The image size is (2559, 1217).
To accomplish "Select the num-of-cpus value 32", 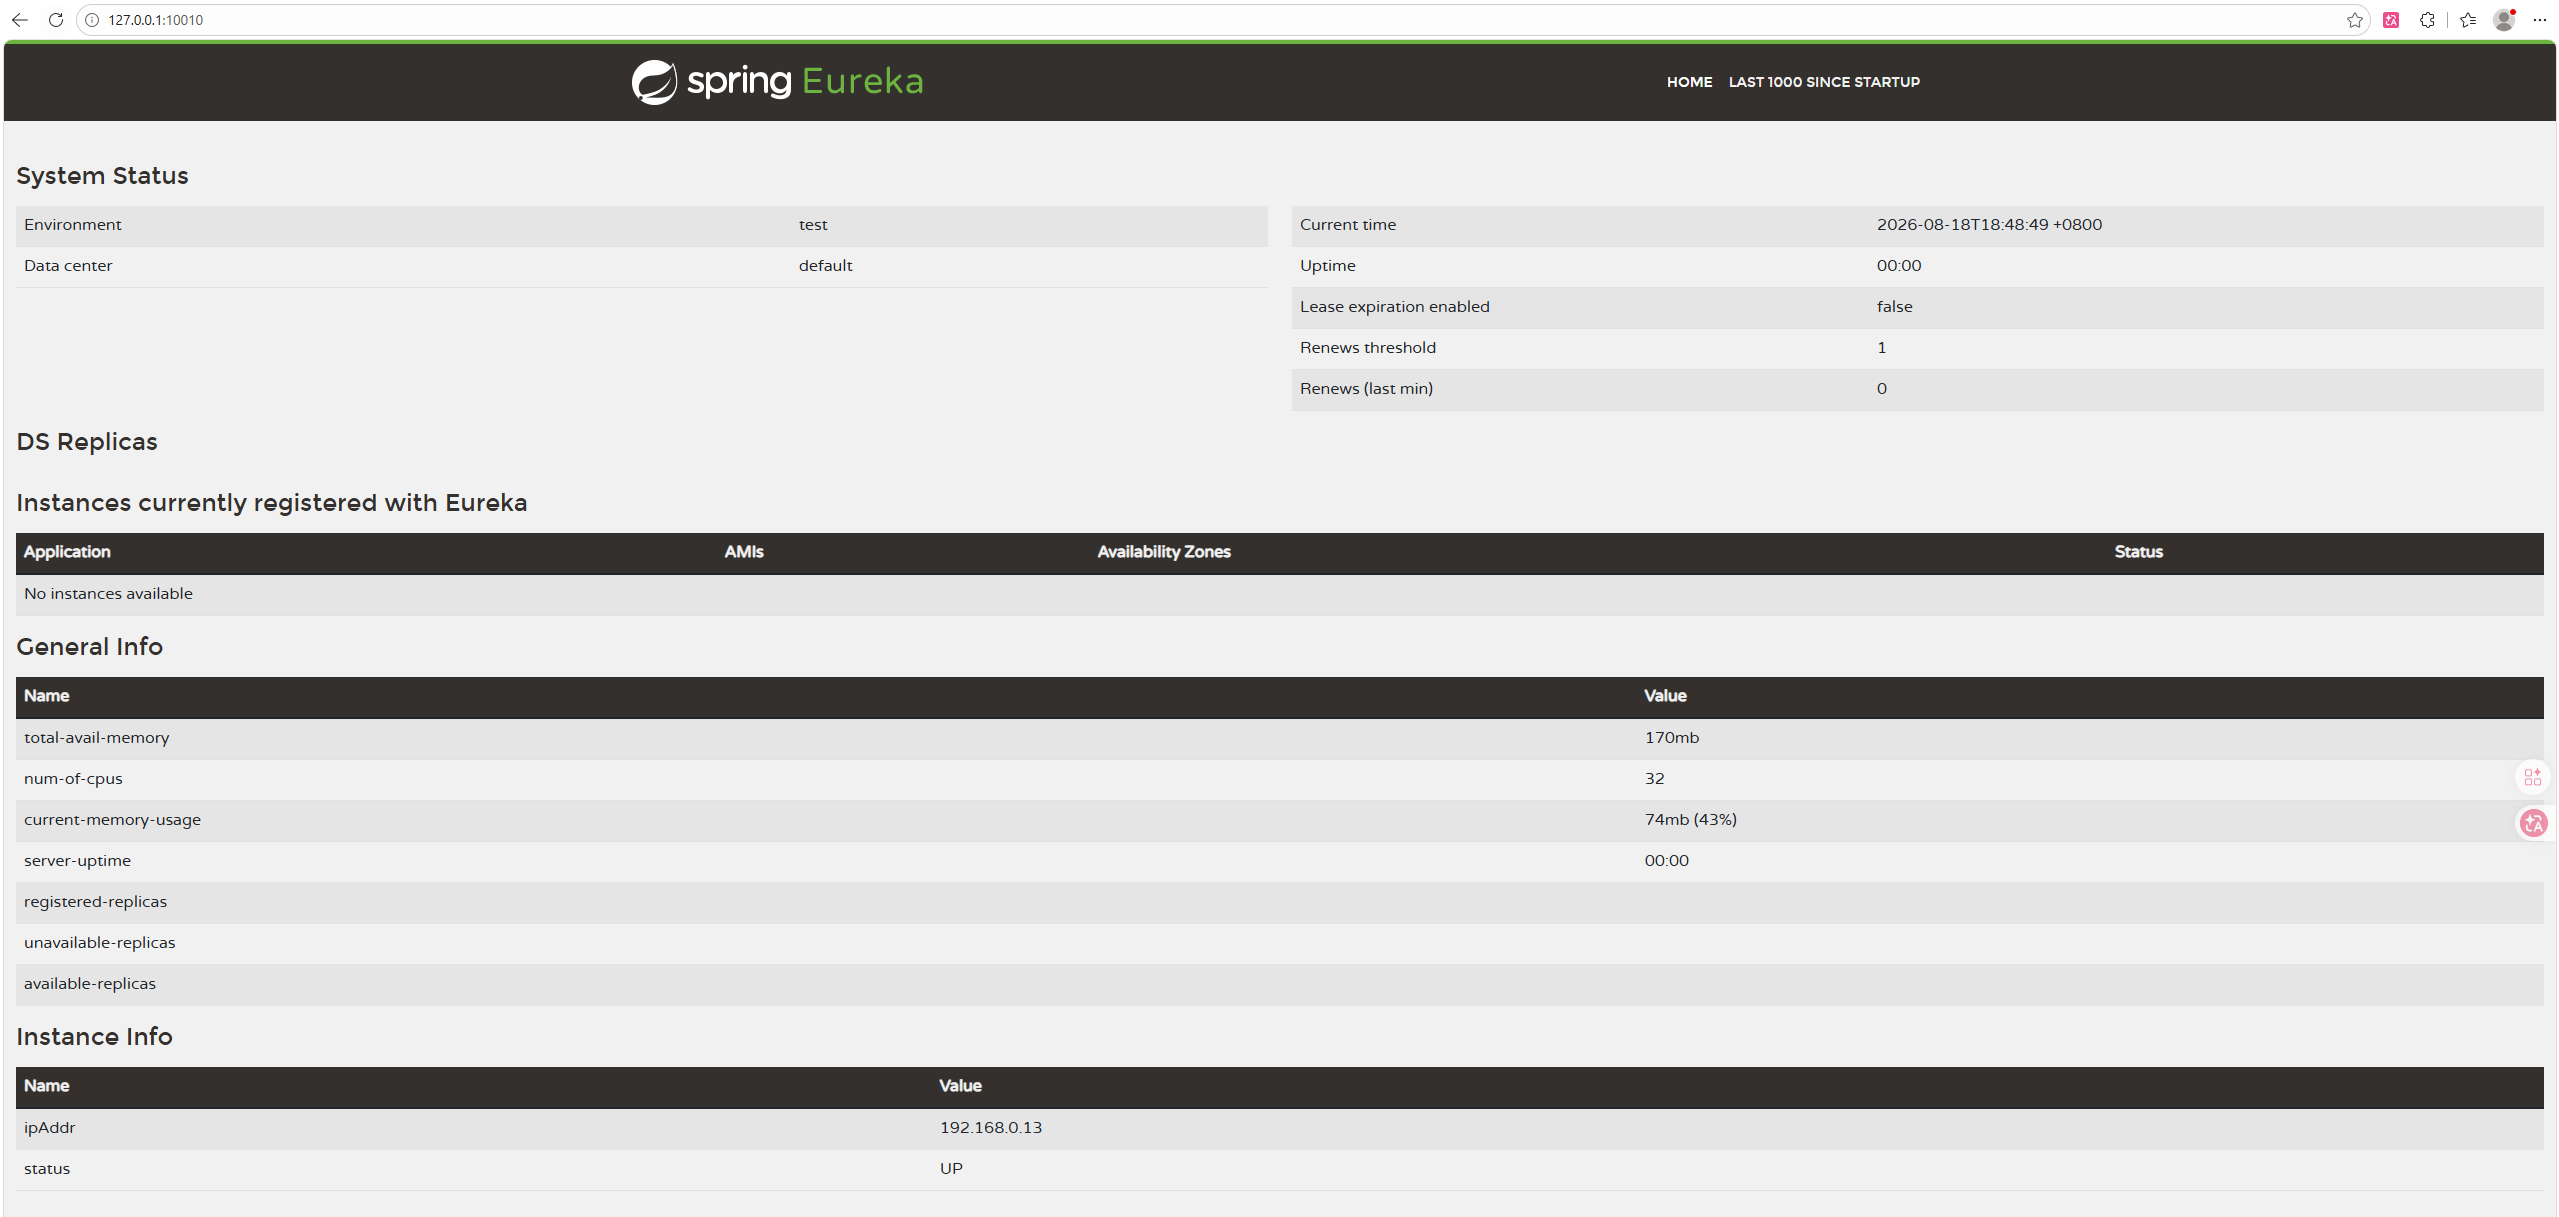I will pyautogui.click(x=1654, y=779).
